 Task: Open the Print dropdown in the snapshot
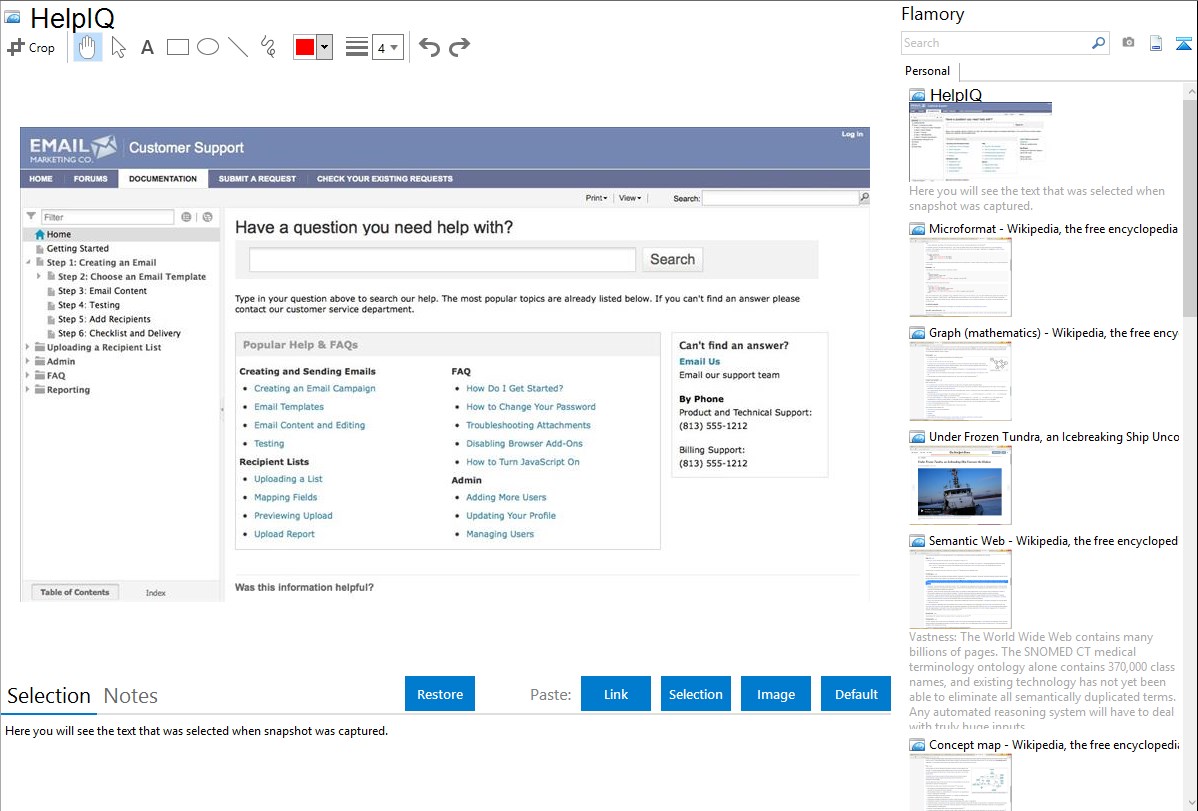[x=597, y=198]
